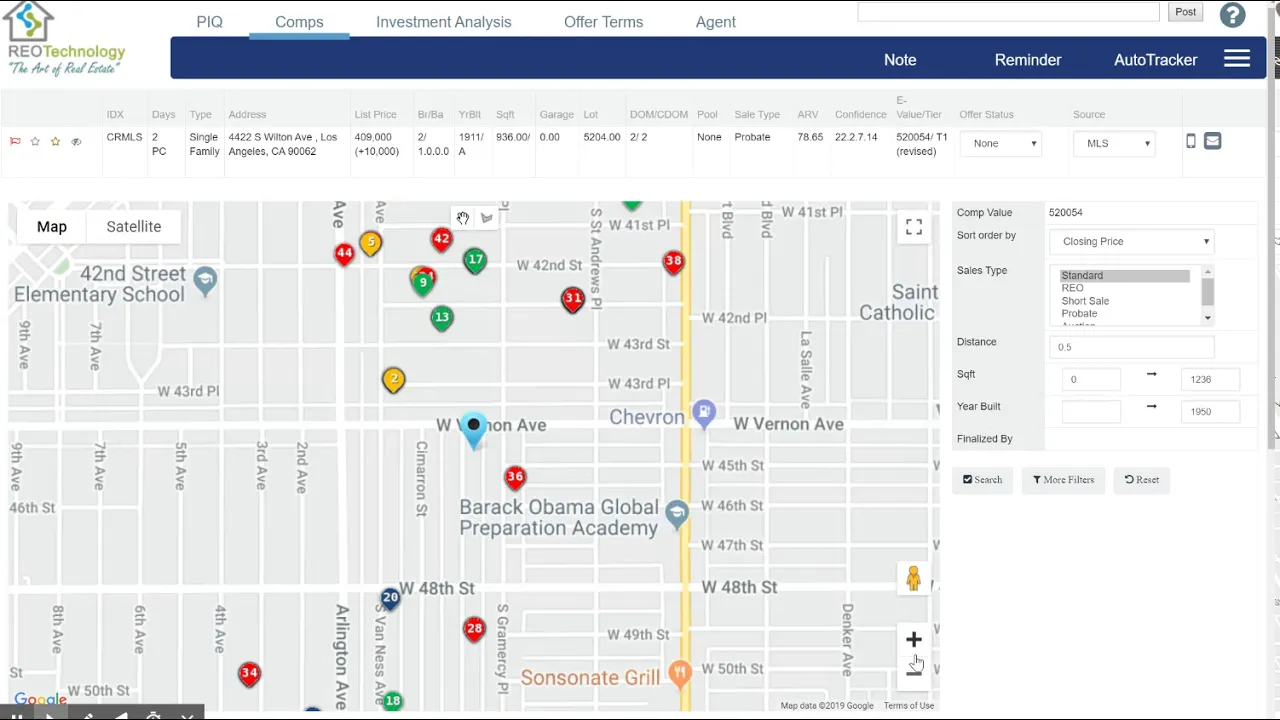This screenshot has height=720, width=1280.
Task: Open Google Terms of Use link
Action: point(908,706)
